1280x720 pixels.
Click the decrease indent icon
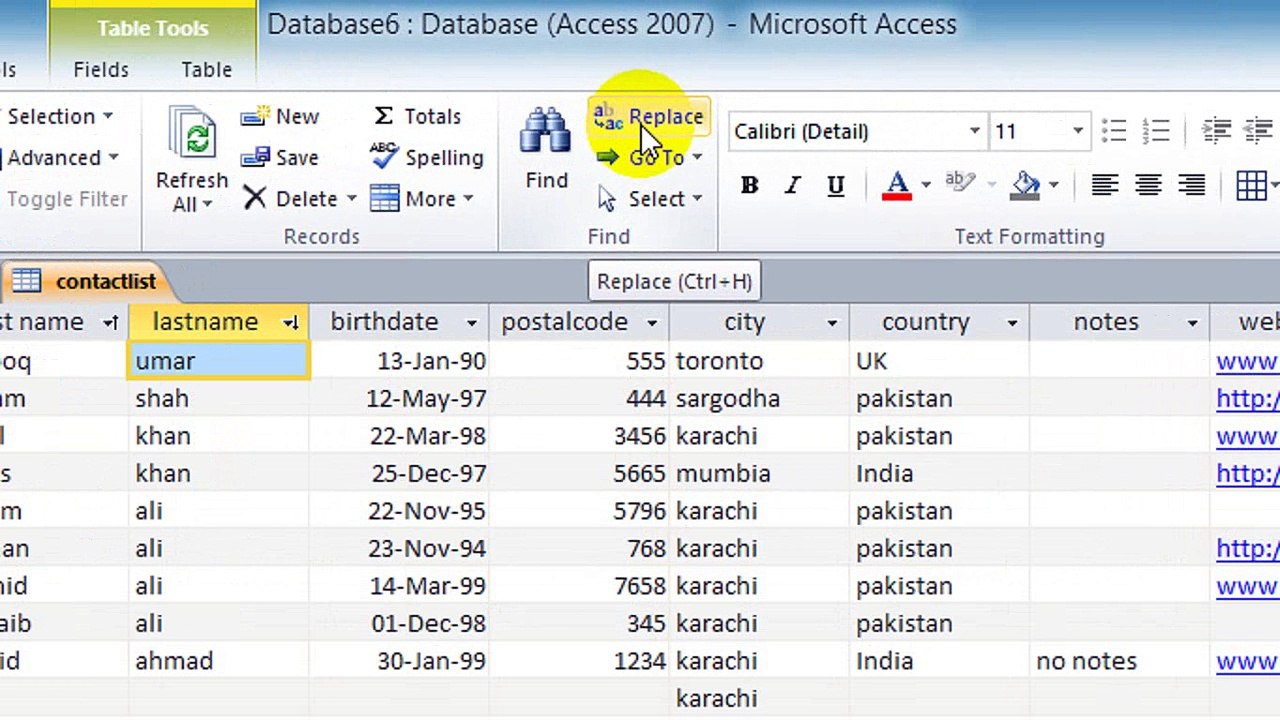(1216, 131)
